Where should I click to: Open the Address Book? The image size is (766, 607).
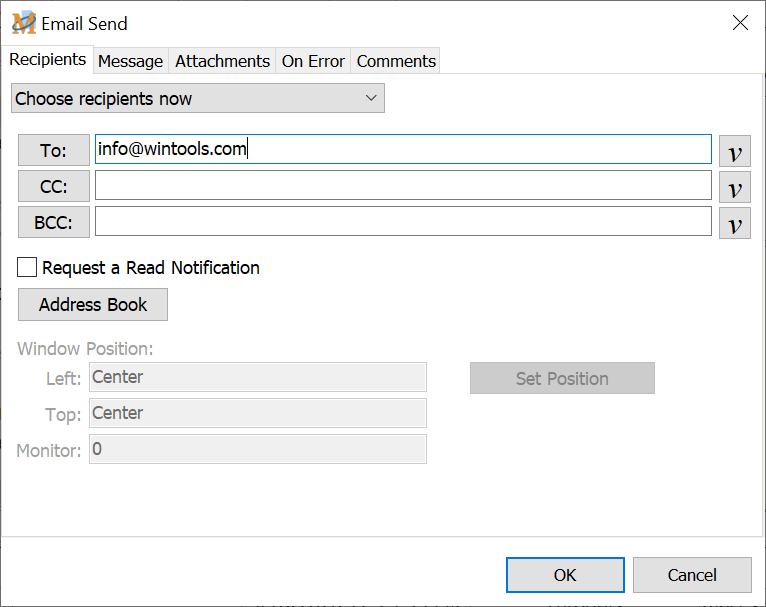[93, 305]
